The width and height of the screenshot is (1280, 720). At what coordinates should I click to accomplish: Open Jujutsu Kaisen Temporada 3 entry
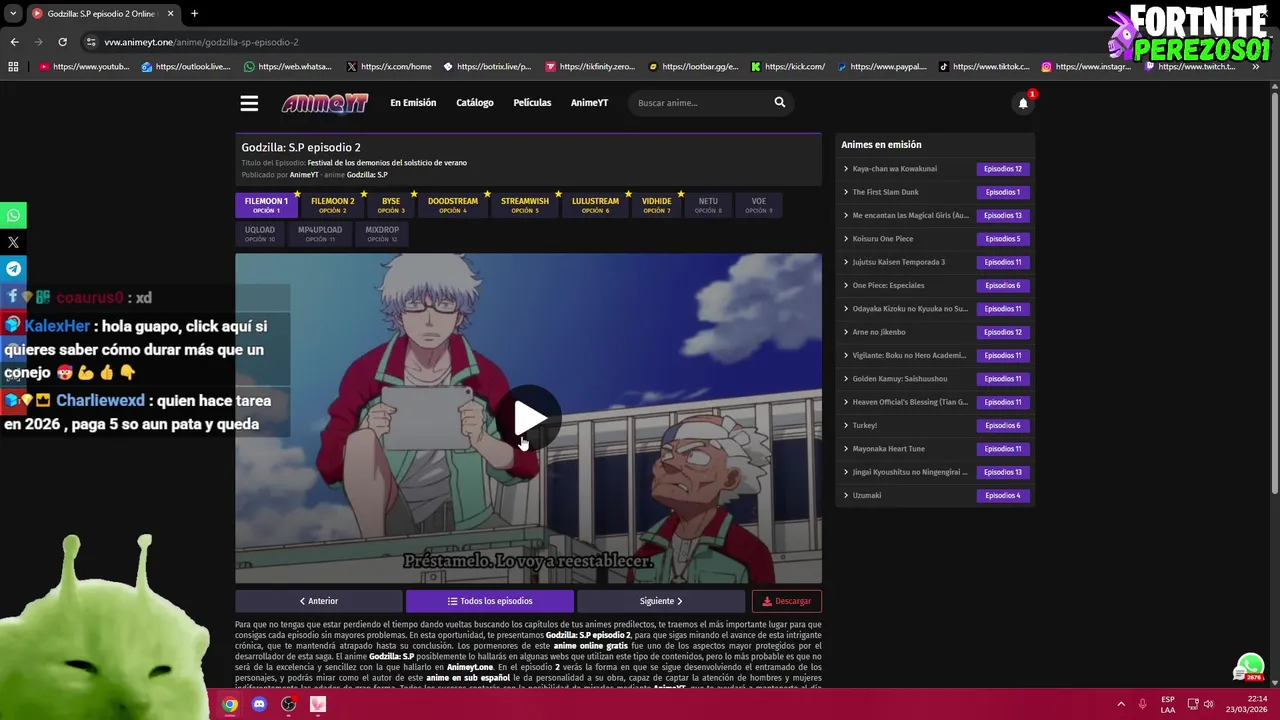coord(899,262)
